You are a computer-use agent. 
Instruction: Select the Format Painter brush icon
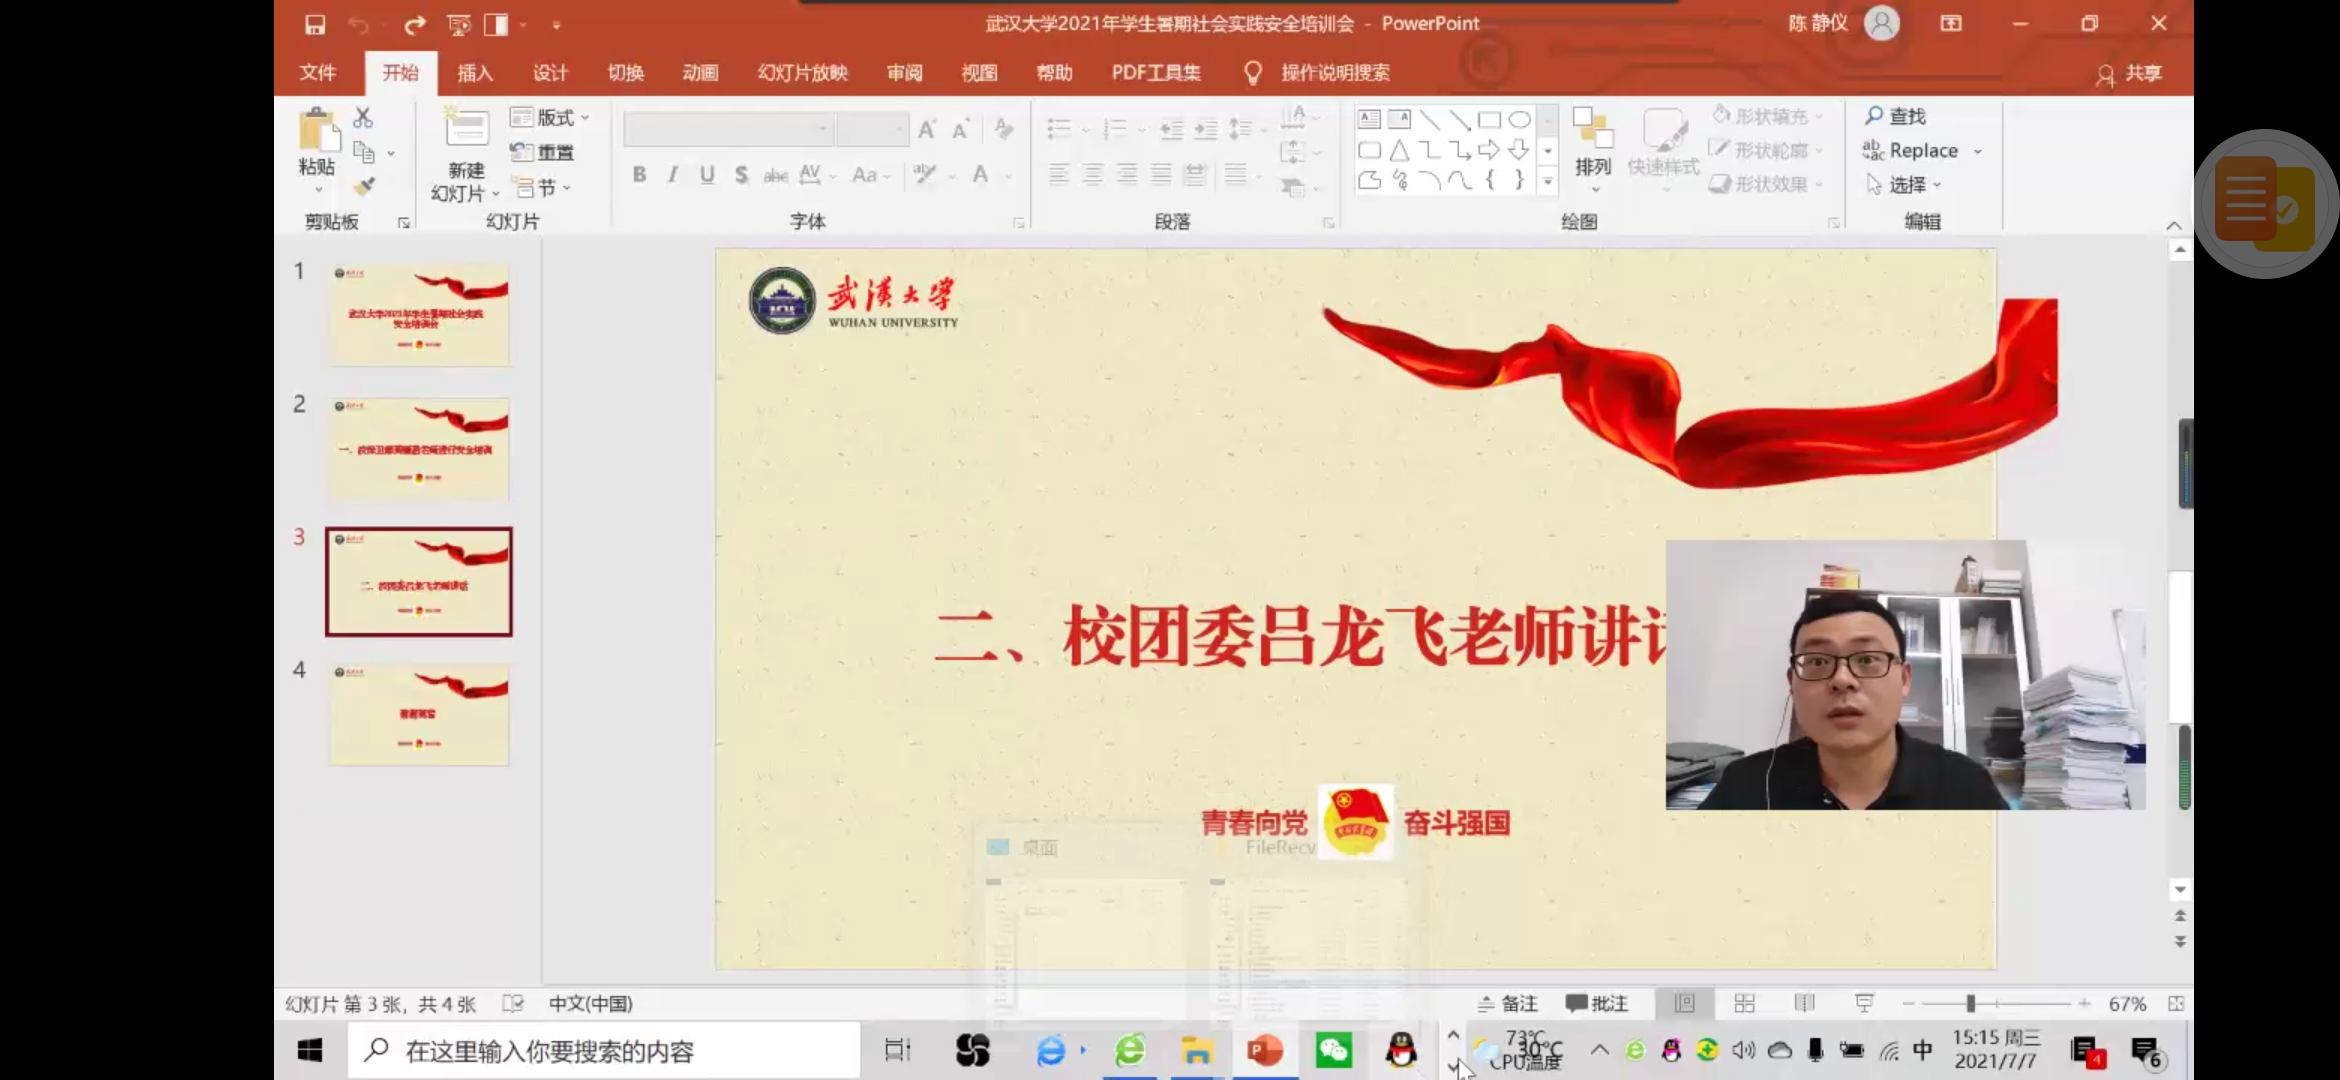(x=364, y=186)
